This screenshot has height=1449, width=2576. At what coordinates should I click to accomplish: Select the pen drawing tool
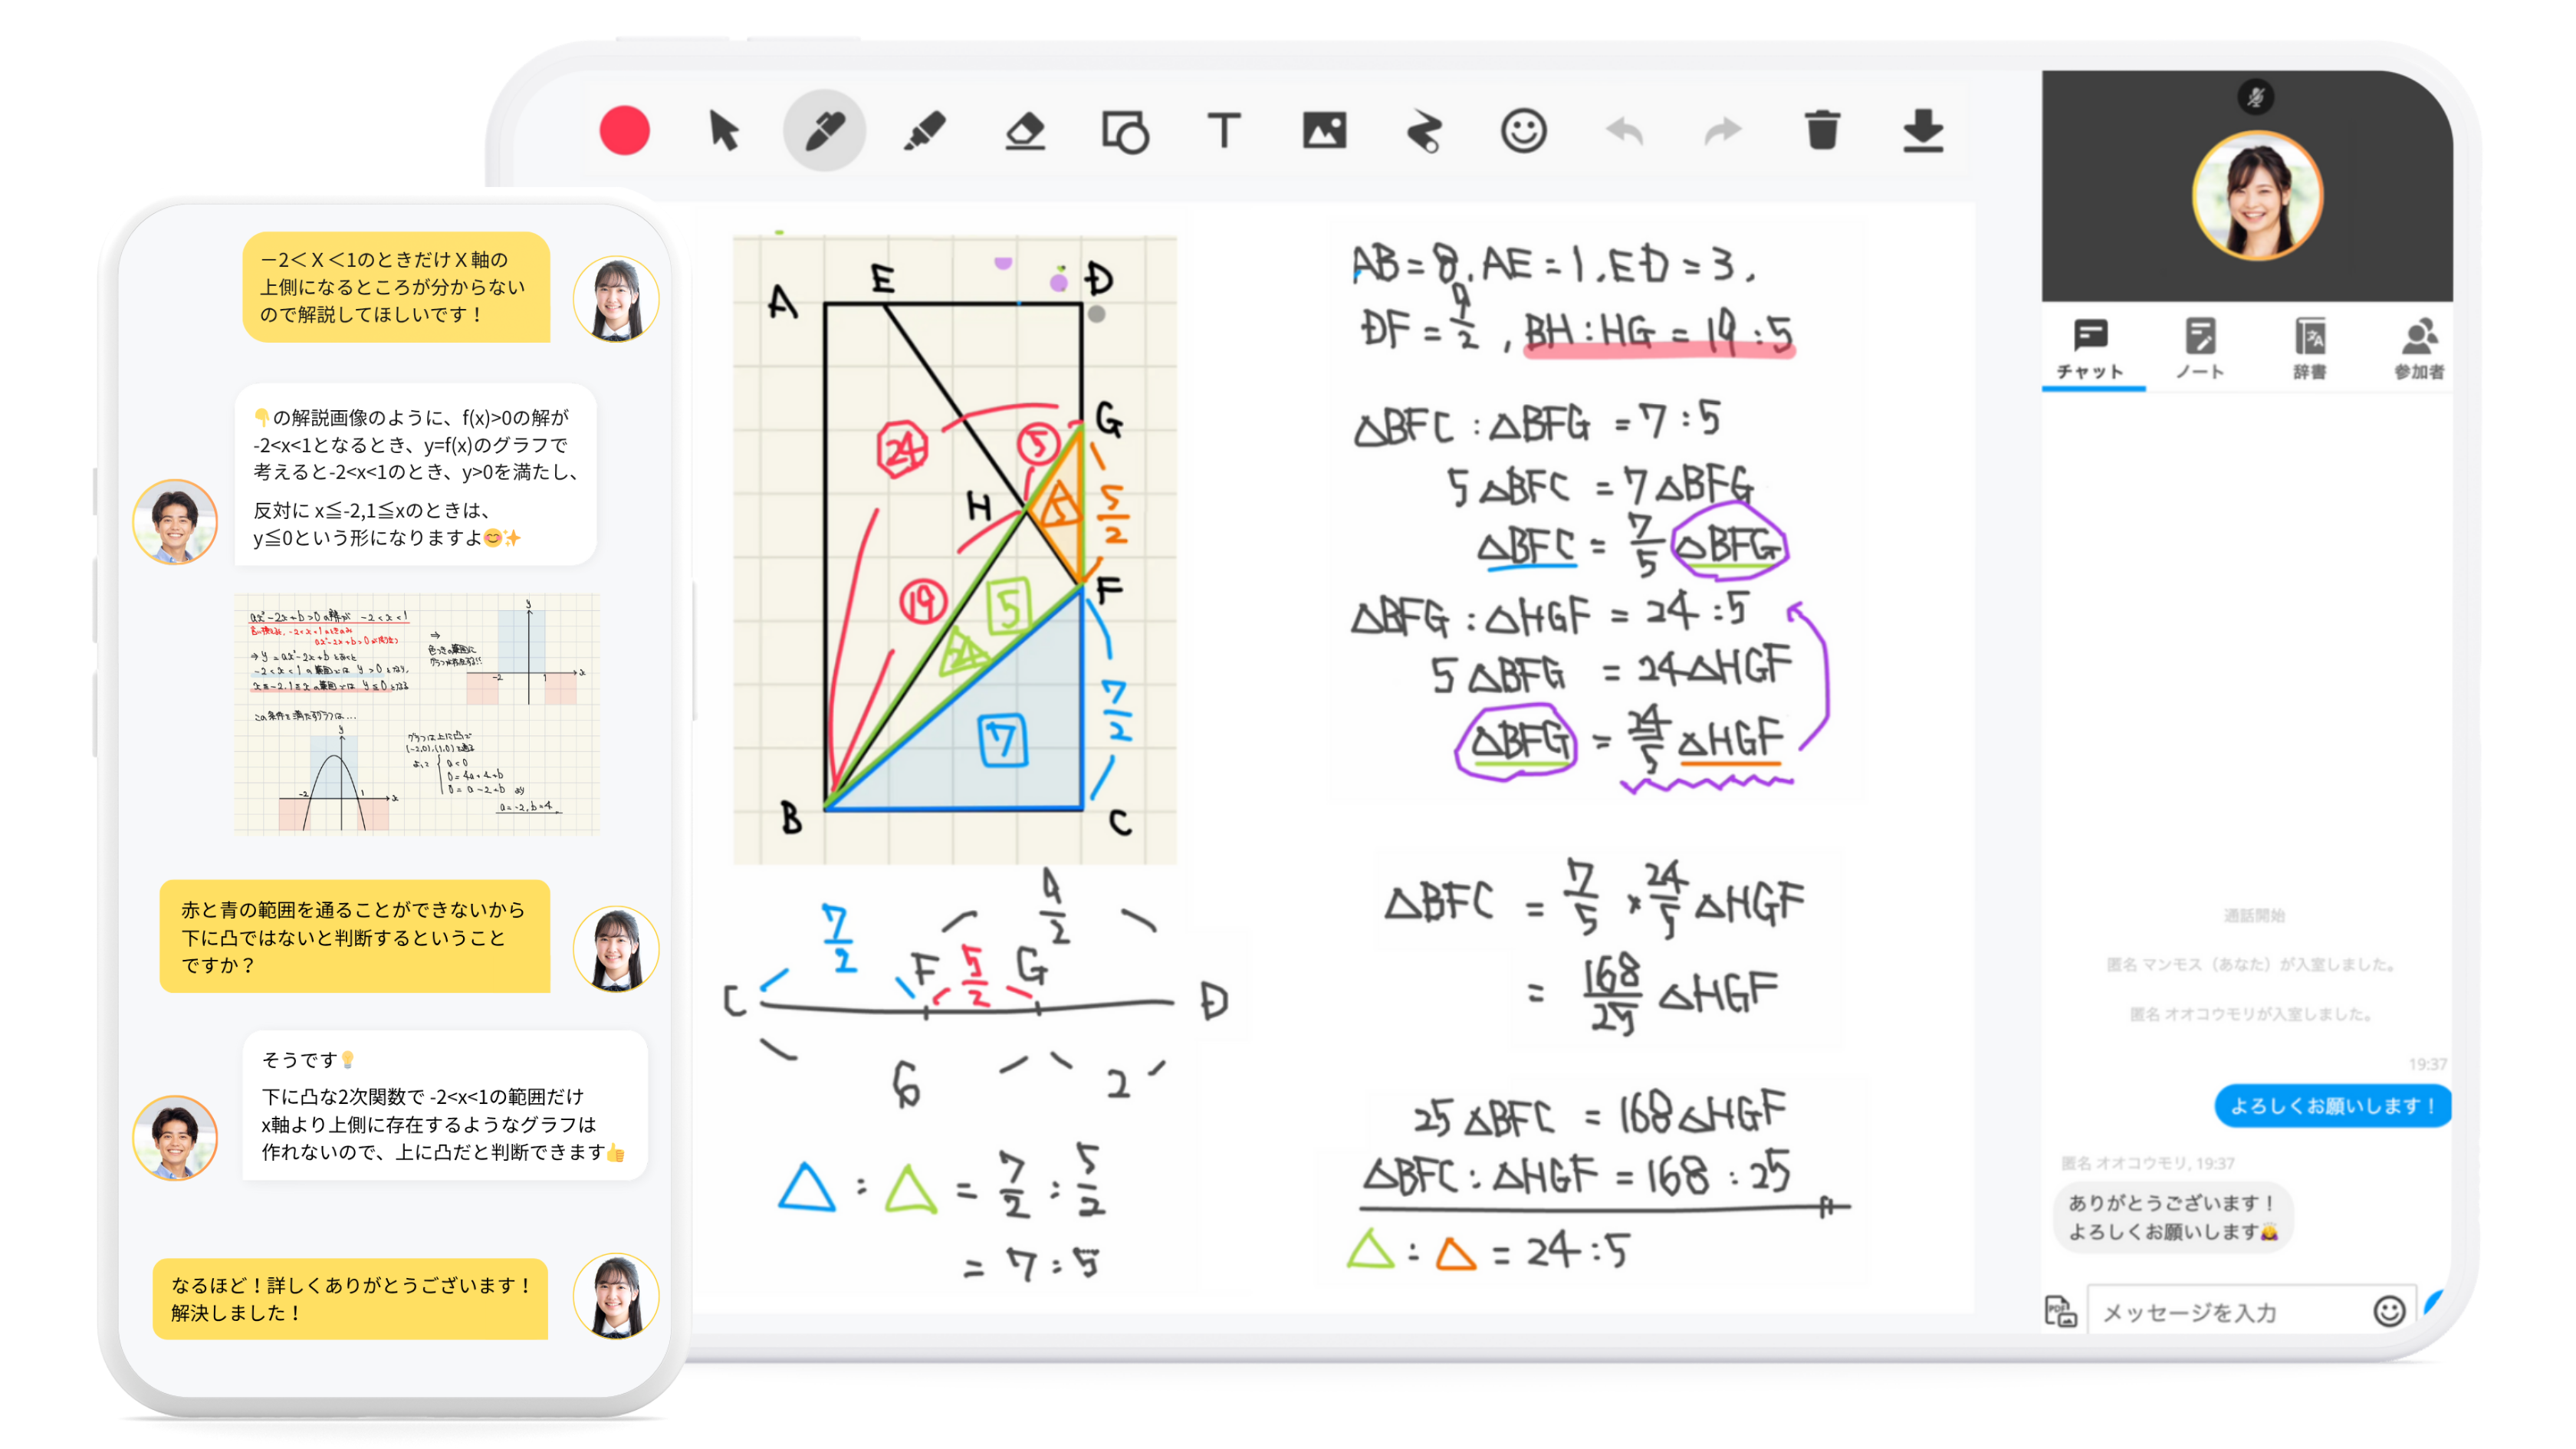coord(824,131)
